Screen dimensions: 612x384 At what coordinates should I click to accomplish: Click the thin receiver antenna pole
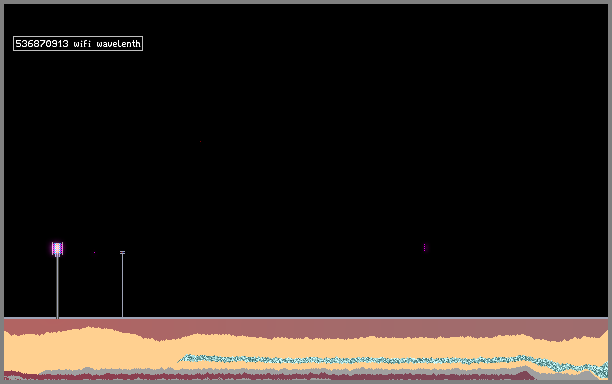[122, 286]
